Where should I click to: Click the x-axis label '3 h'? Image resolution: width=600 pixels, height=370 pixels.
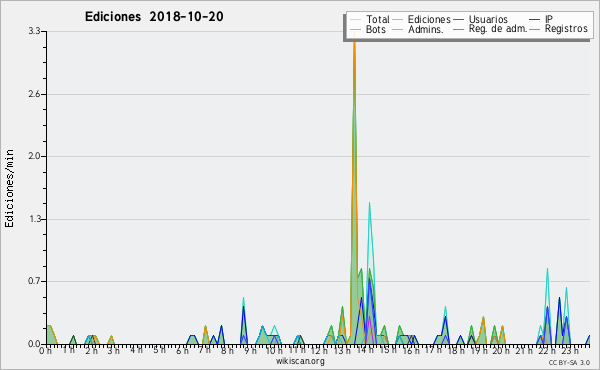tap(113, 351)
